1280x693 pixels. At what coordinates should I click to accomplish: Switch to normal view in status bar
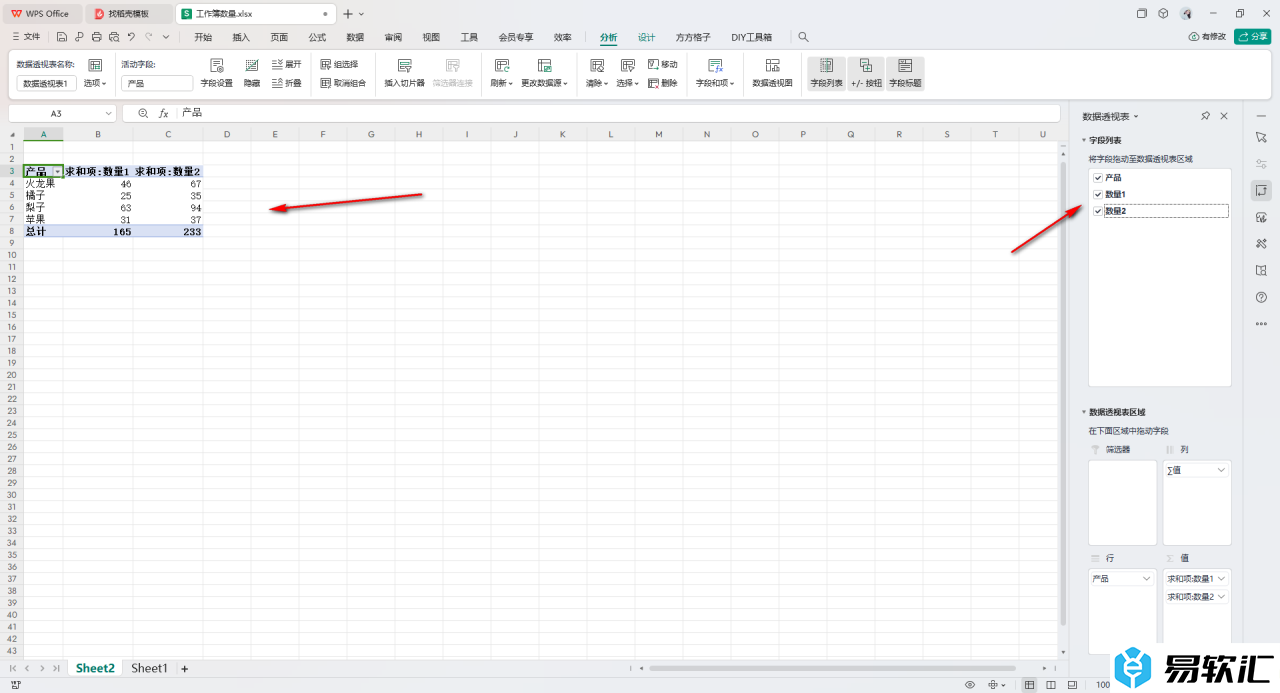click(1030, 685)
